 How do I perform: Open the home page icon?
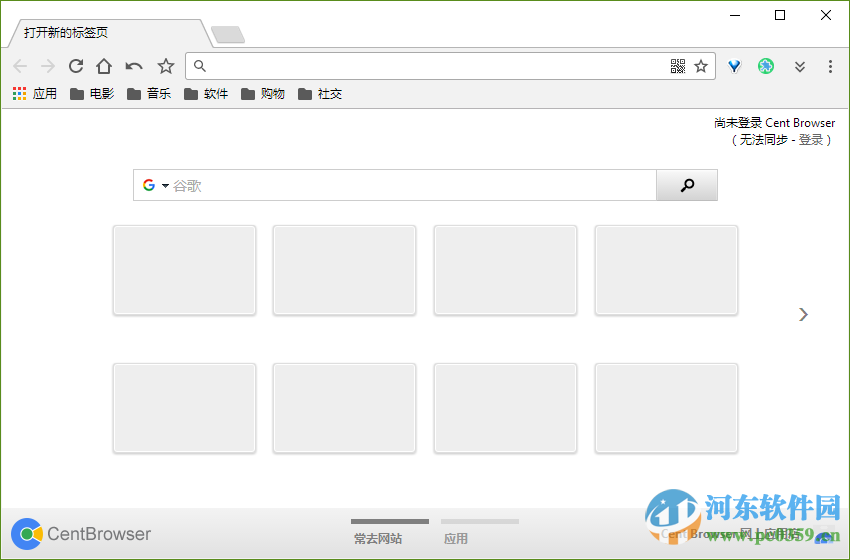click(x=104, y=66)
